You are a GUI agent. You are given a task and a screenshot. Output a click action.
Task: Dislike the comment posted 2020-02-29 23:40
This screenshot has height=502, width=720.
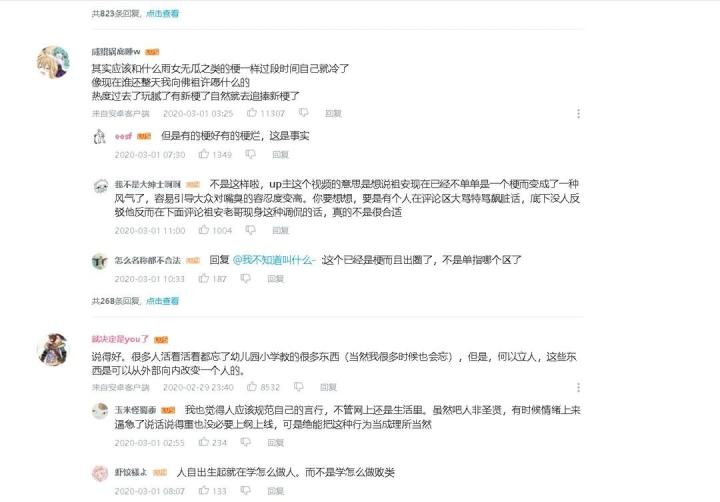[x=298, y=387]
